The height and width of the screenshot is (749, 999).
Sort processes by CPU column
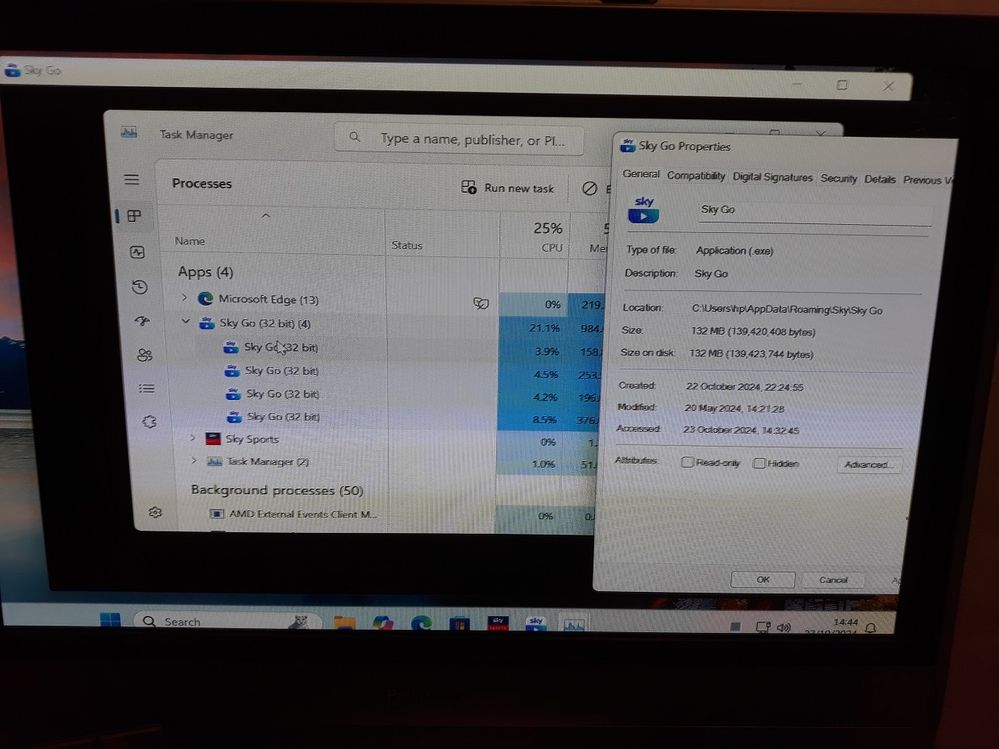coord(535,236)
